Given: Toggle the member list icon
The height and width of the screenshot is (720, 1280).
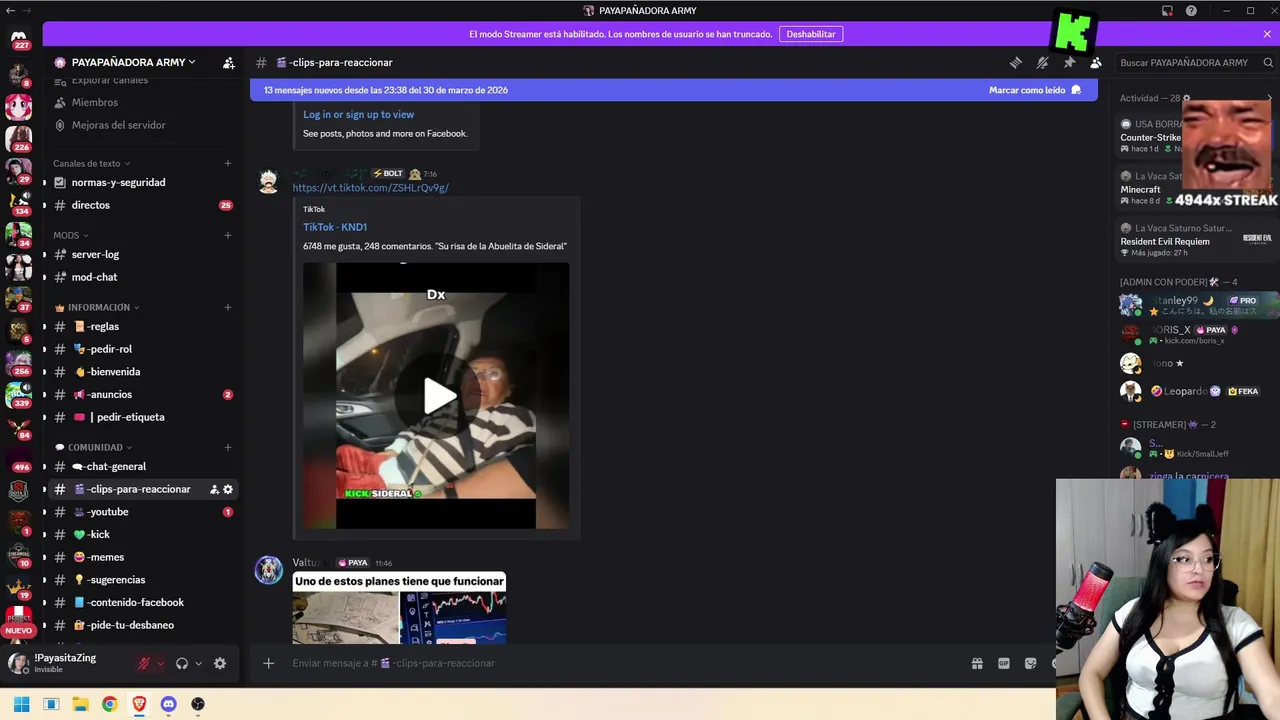Looking at the screenshot, I should click(1096, 62).
